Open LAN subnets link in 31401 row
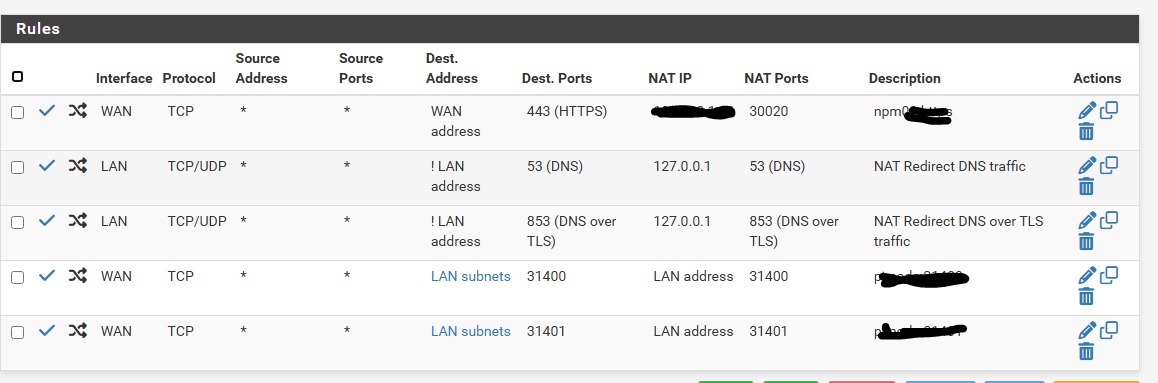The image size is (1158, 383). [x=470, y=332]
